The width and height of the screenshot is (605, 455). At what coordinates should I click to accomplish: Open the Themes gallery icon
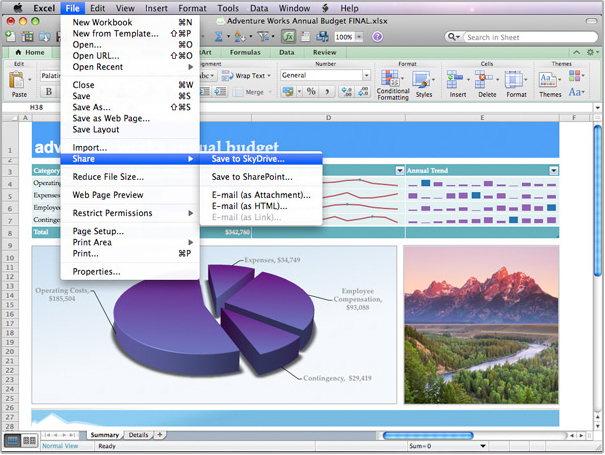coord(550,80)
